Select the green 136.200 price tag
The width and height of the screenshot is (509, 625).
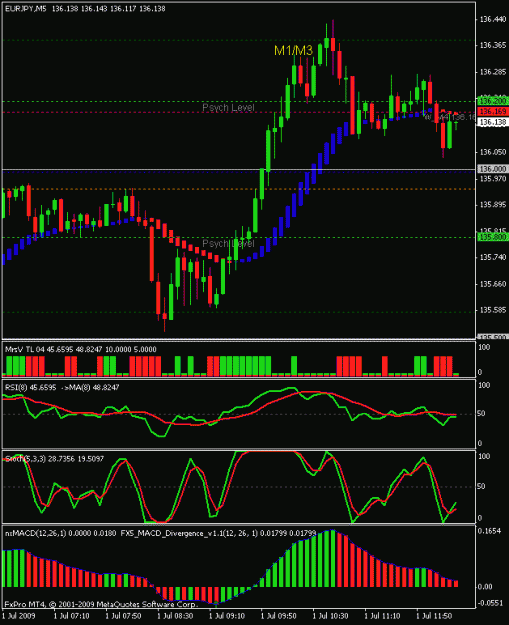coord(493,100)
